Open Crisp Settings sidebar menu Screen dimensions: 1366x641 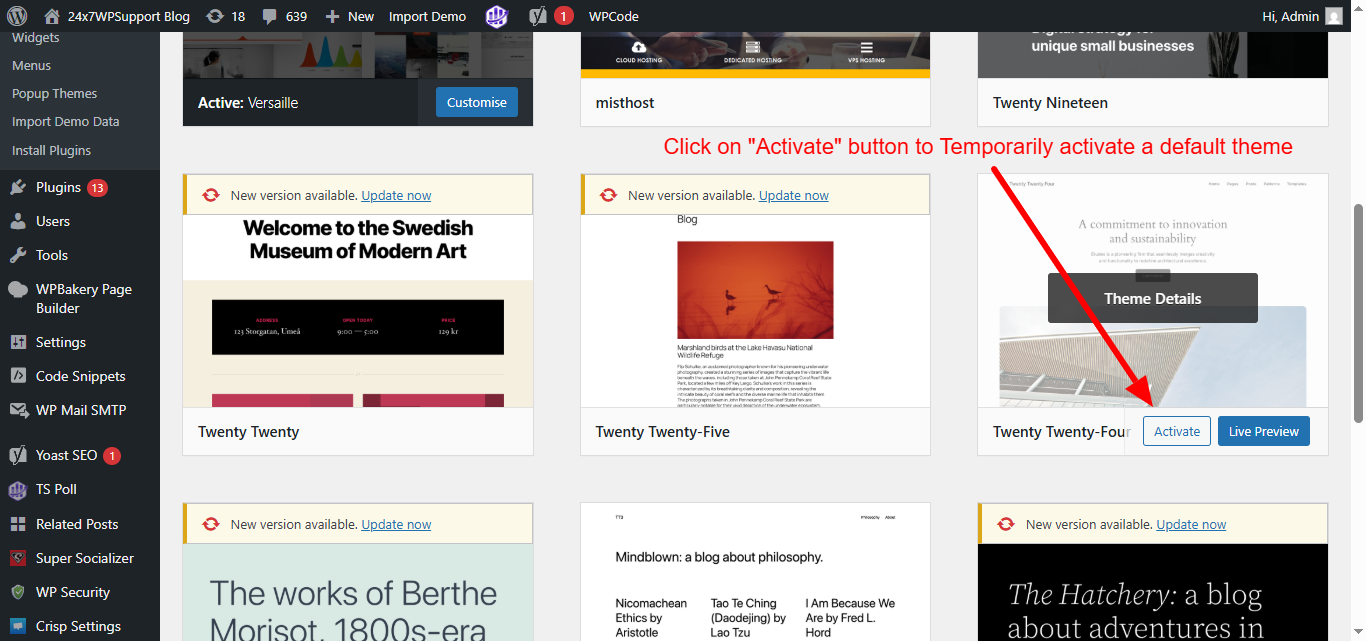click(x=80, y=626)
